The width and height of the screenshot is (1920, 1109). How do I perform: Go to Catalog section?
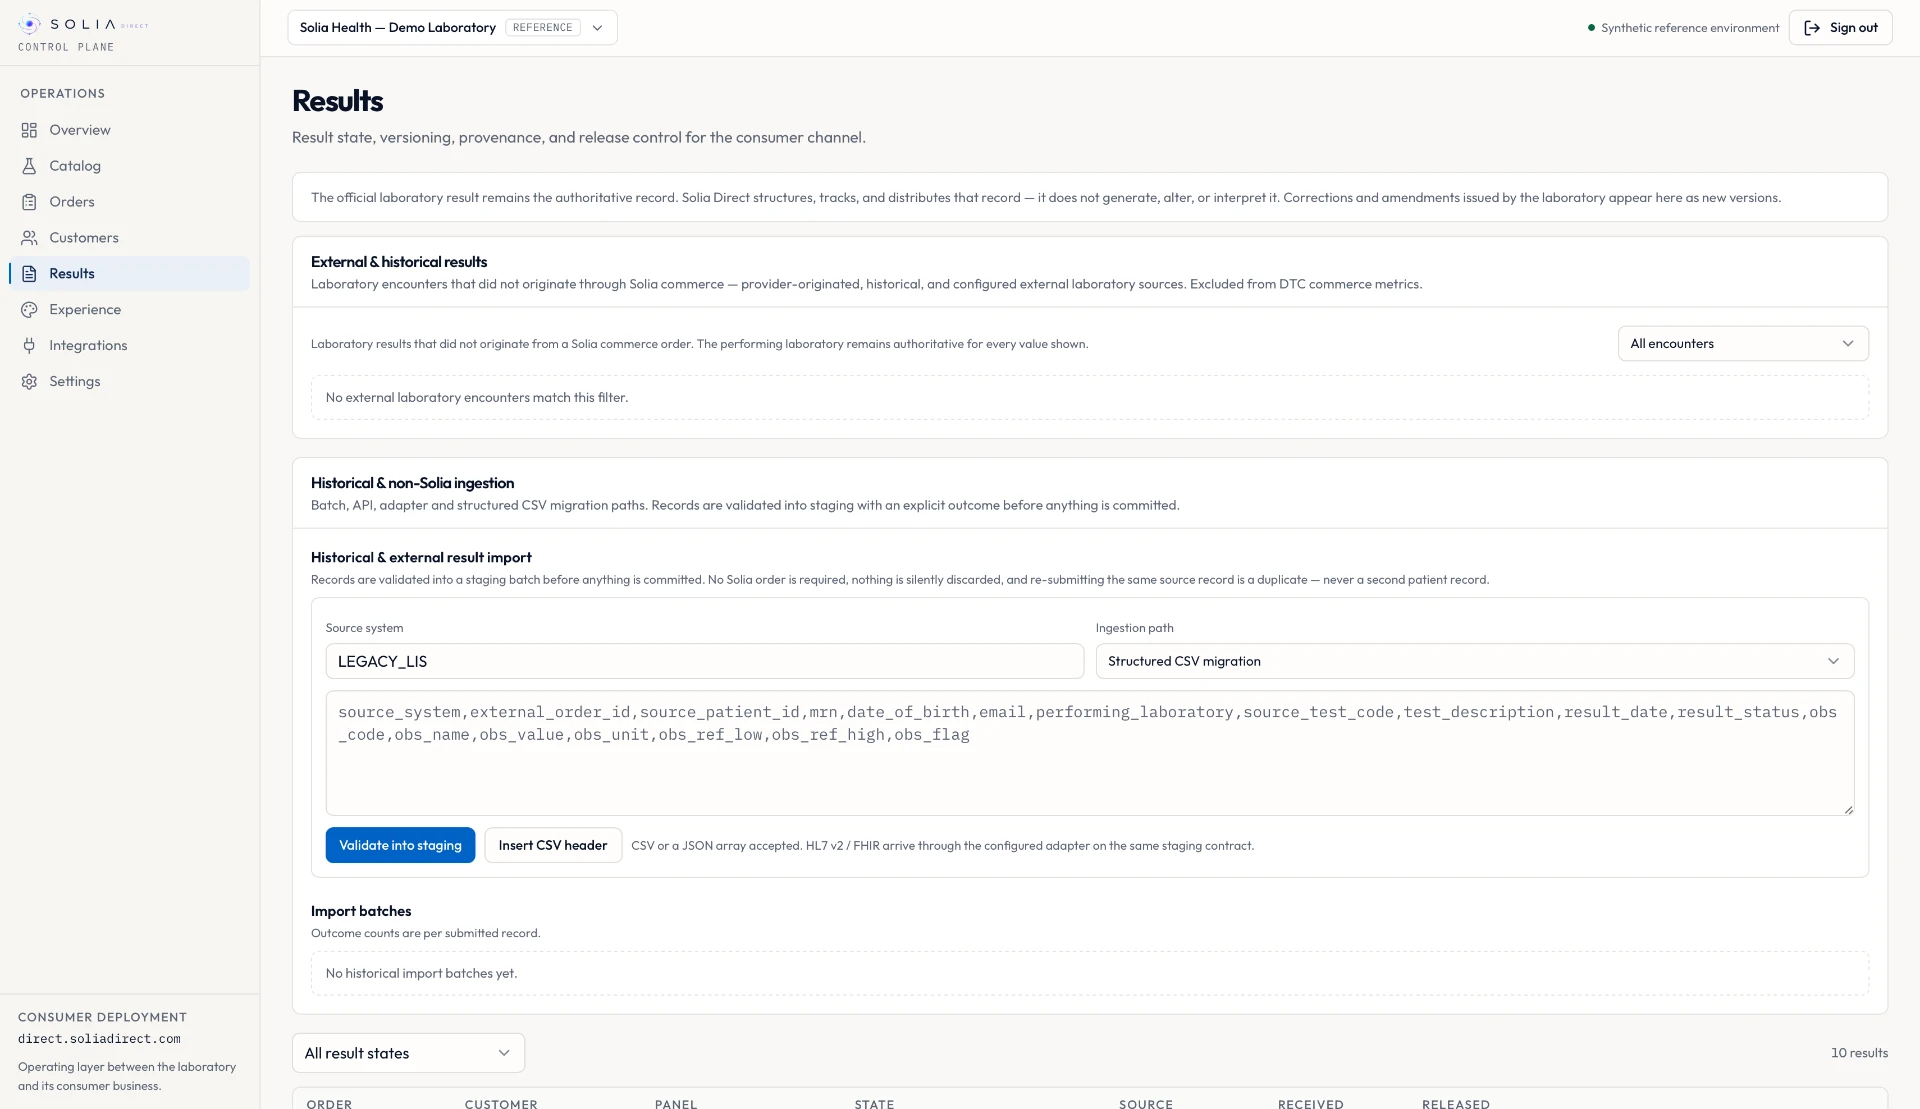point(129,166)
